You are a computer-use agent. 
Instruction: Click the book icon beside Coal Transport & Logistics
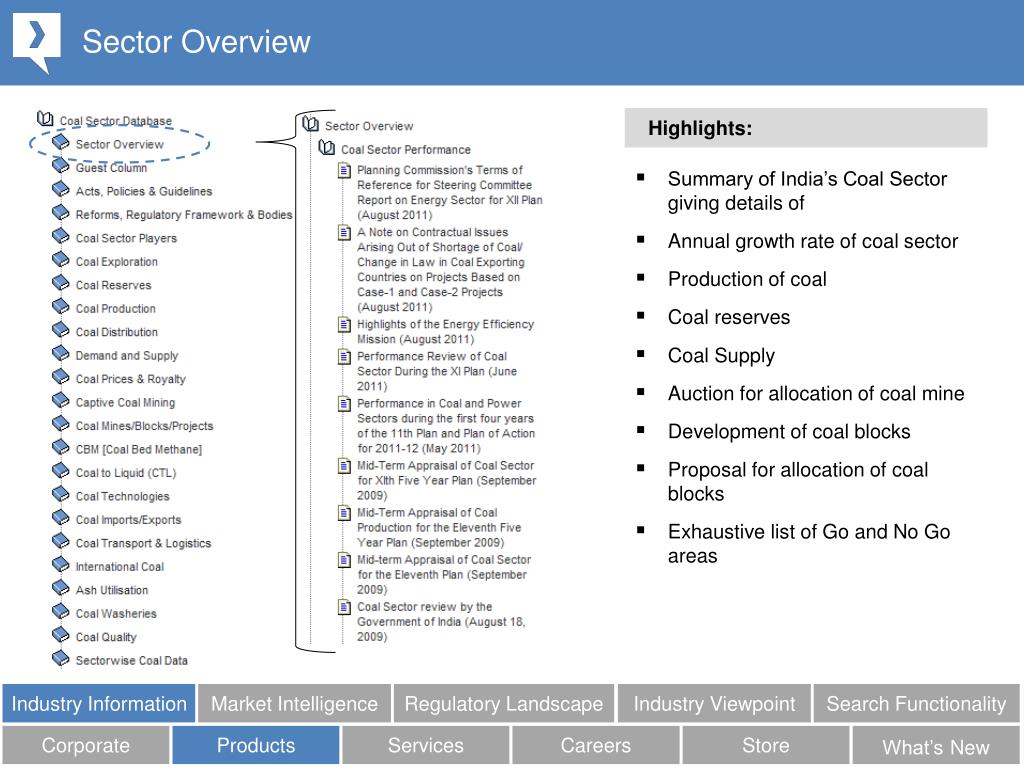tap(61, 541)
